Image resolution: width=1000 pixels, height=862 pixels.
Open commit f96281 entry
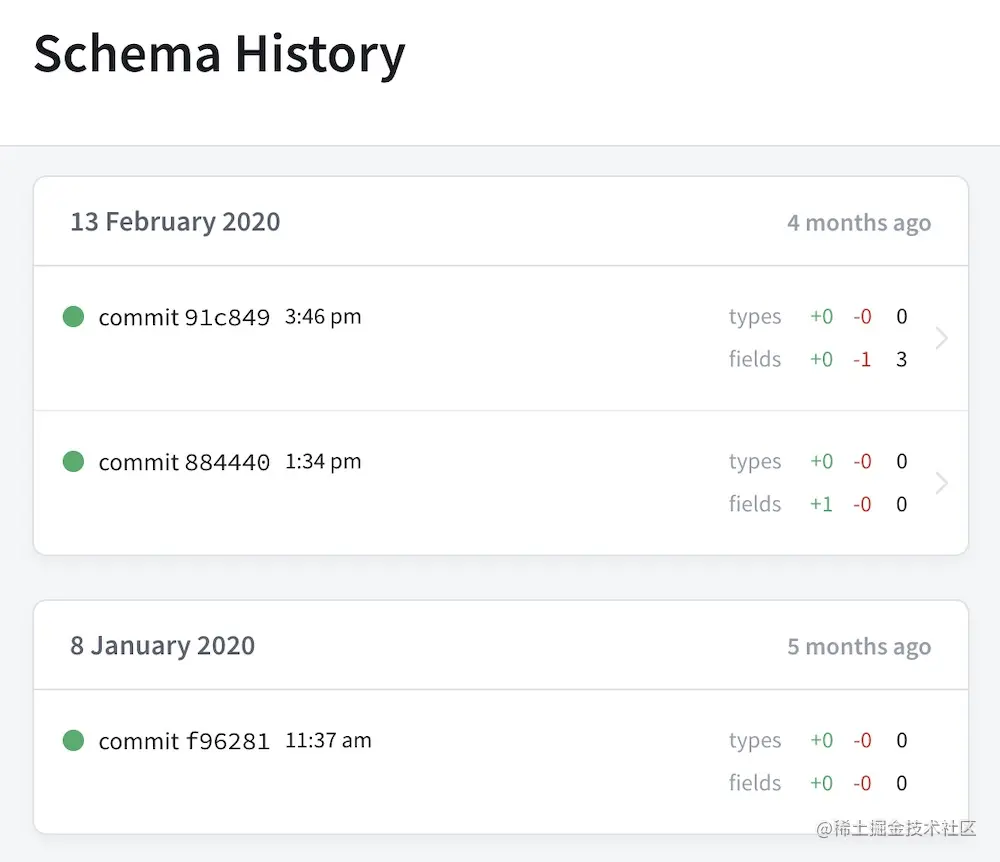(184, 742)
